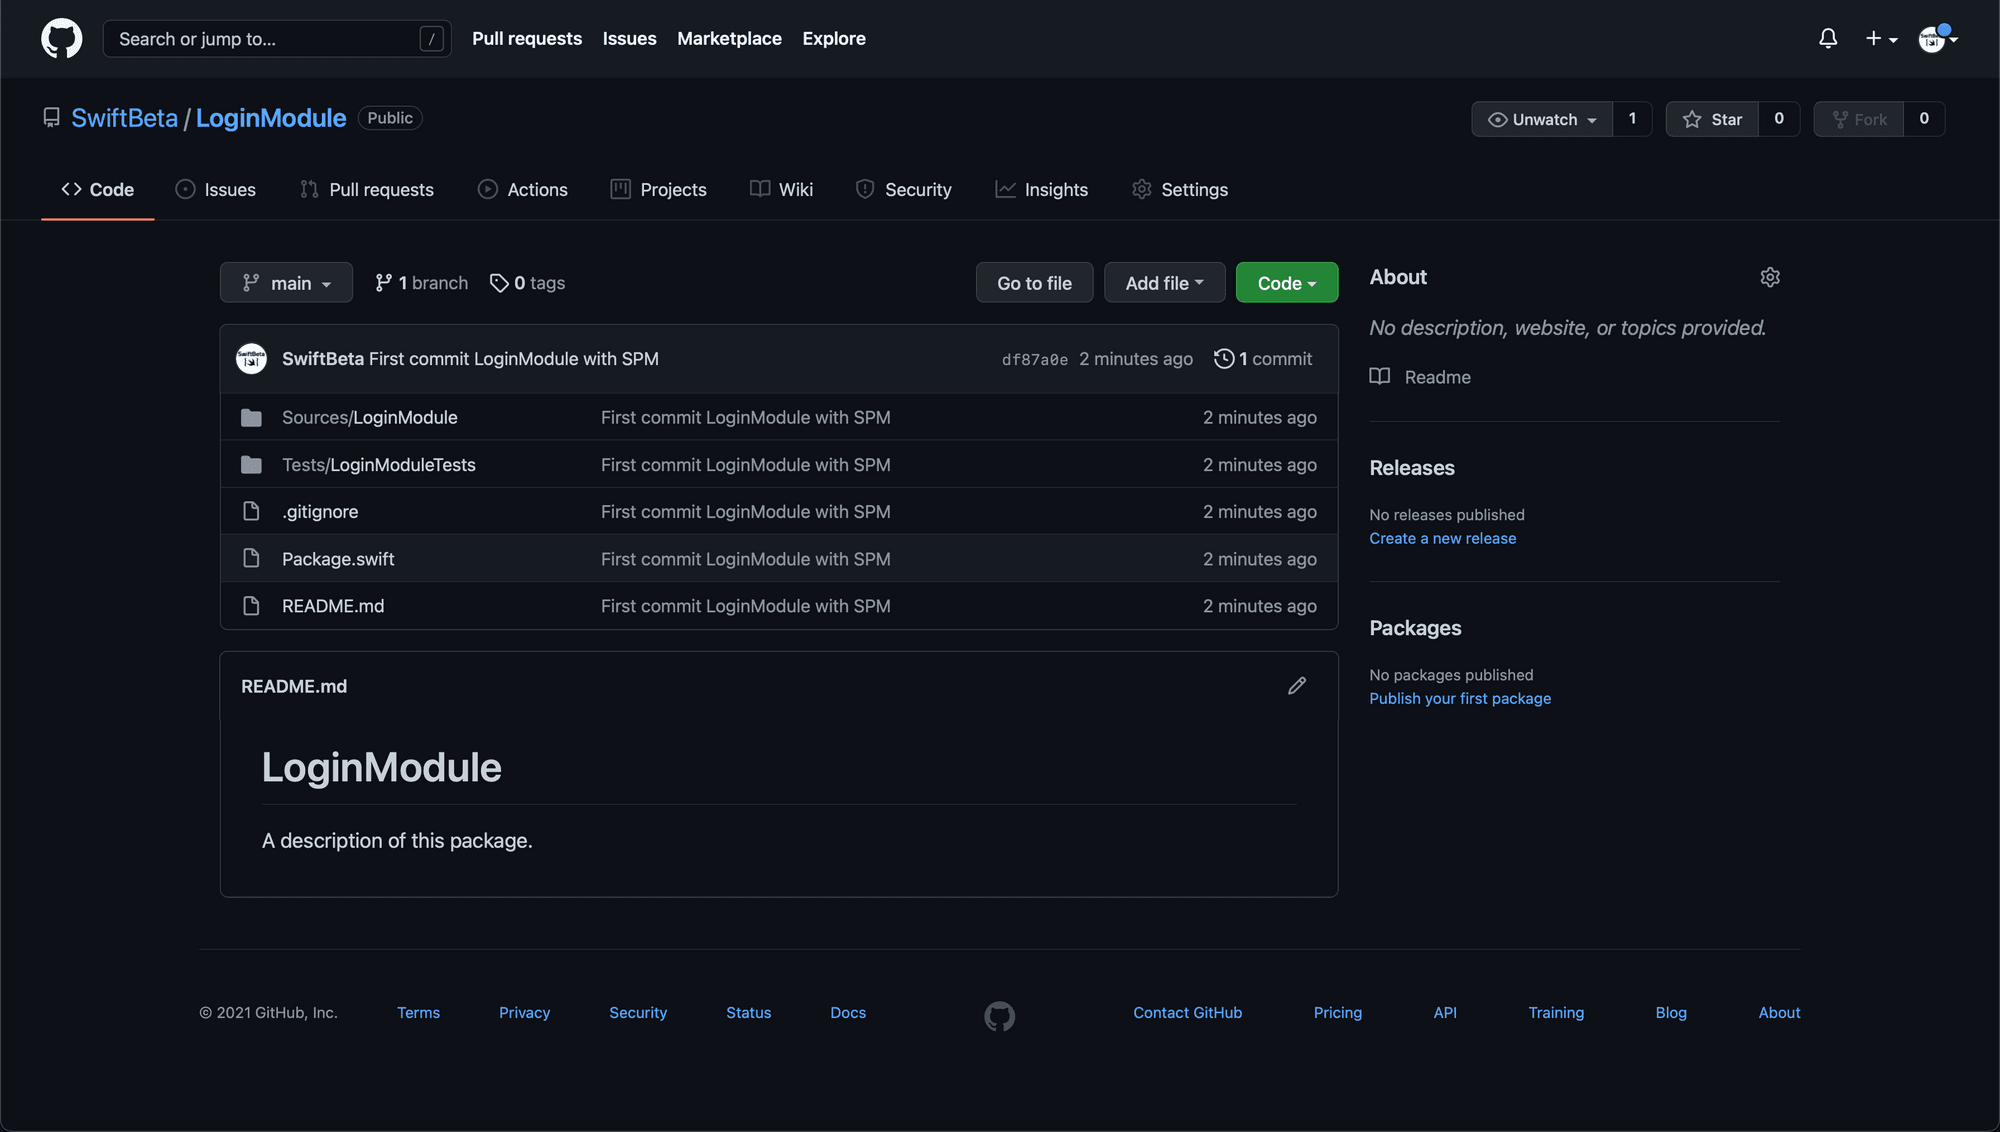
Task: Open commit hash df87a0e
Action: (x=1034, y=360)
